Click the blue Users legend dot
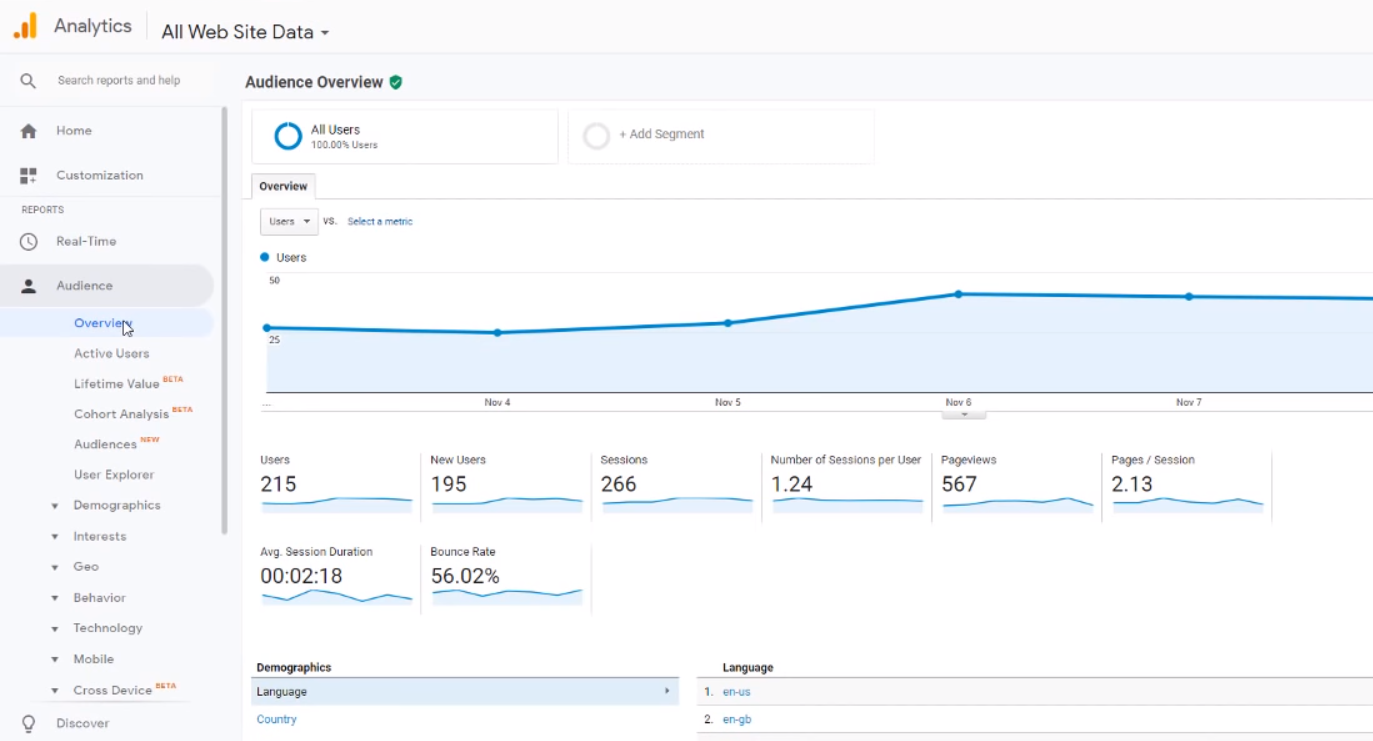The width and height of the screenshot is (1373, 741). (x=265, y=257)
